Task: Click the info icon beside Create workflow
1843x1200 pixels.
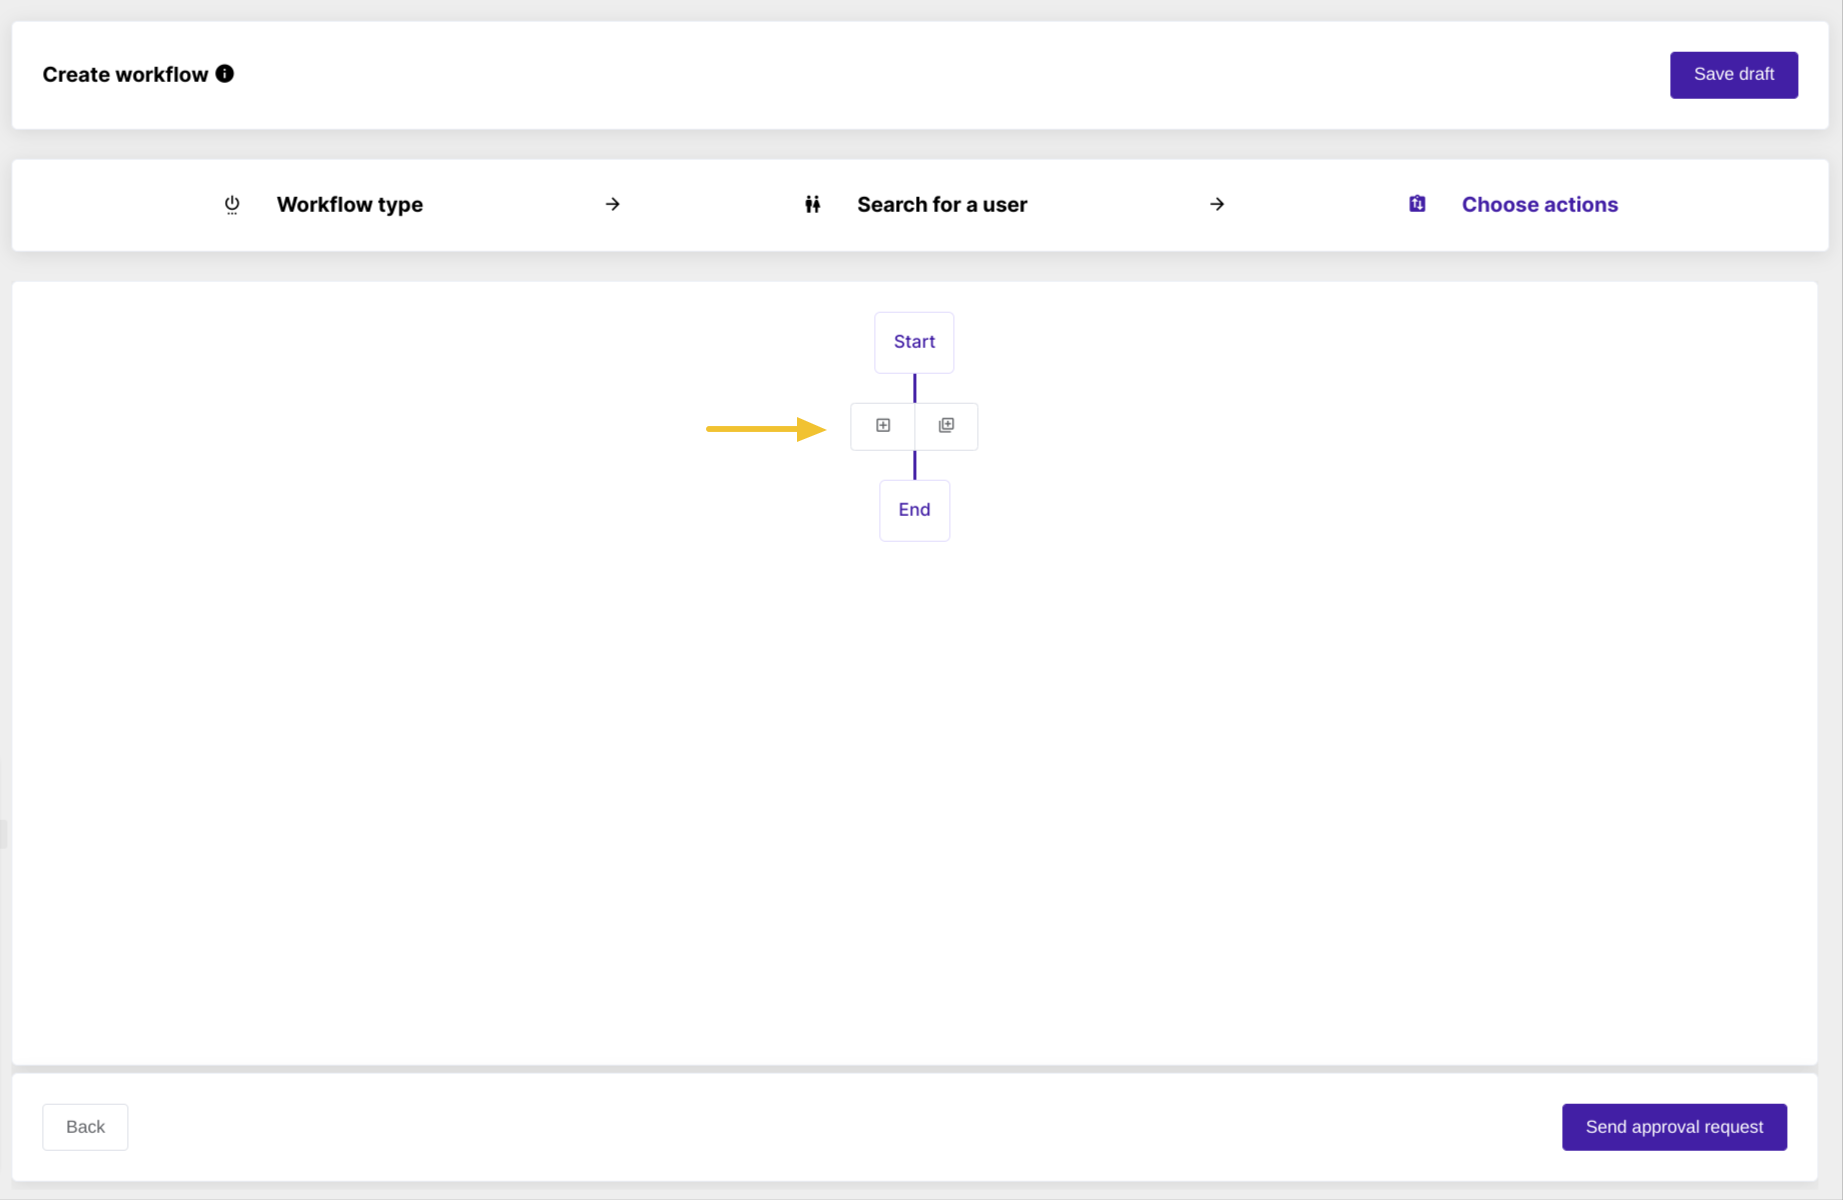Action: (225, 74)
